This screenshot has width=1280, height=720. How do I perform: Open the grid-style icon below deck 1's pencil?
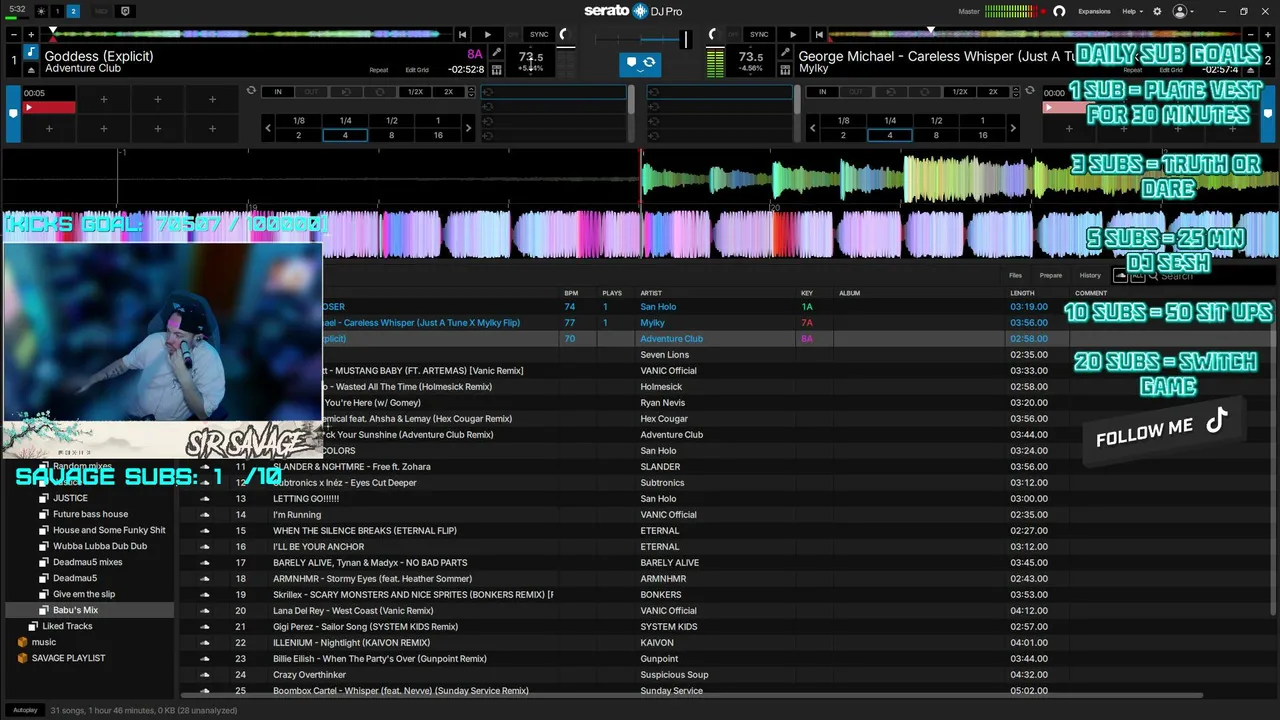pos(497,70)
